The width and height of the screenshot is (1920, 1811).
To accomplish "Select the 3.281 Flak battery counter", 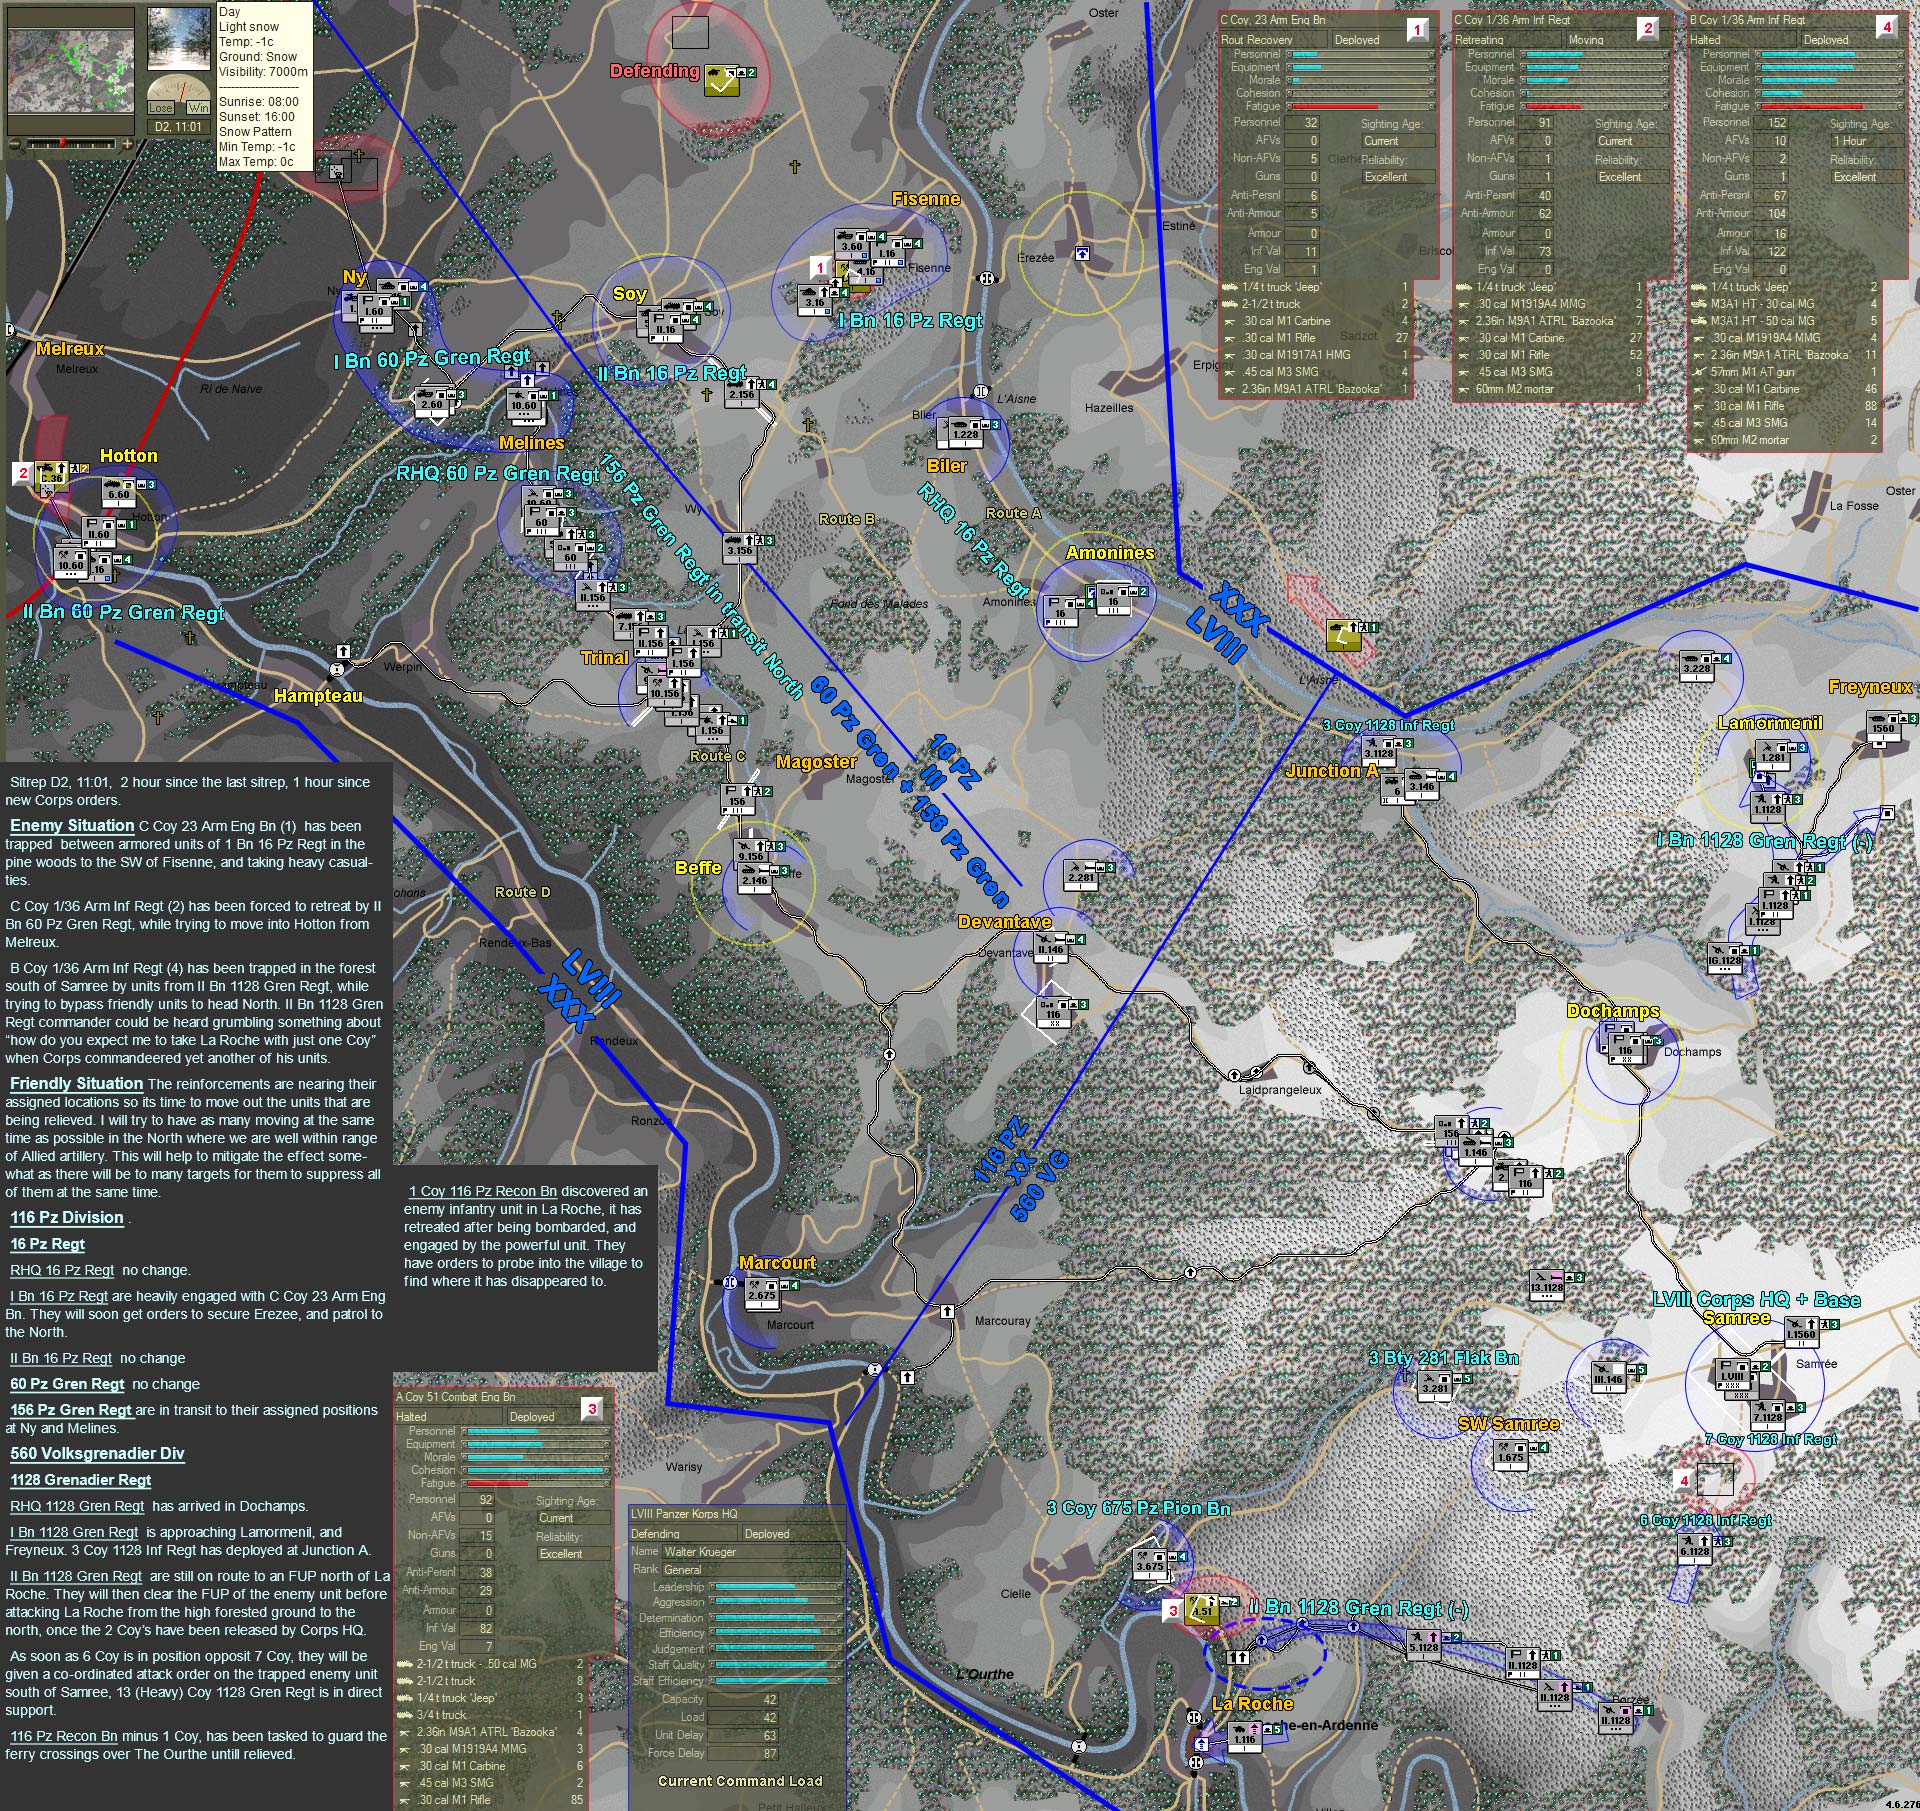I will (x=1435, y=1387).
